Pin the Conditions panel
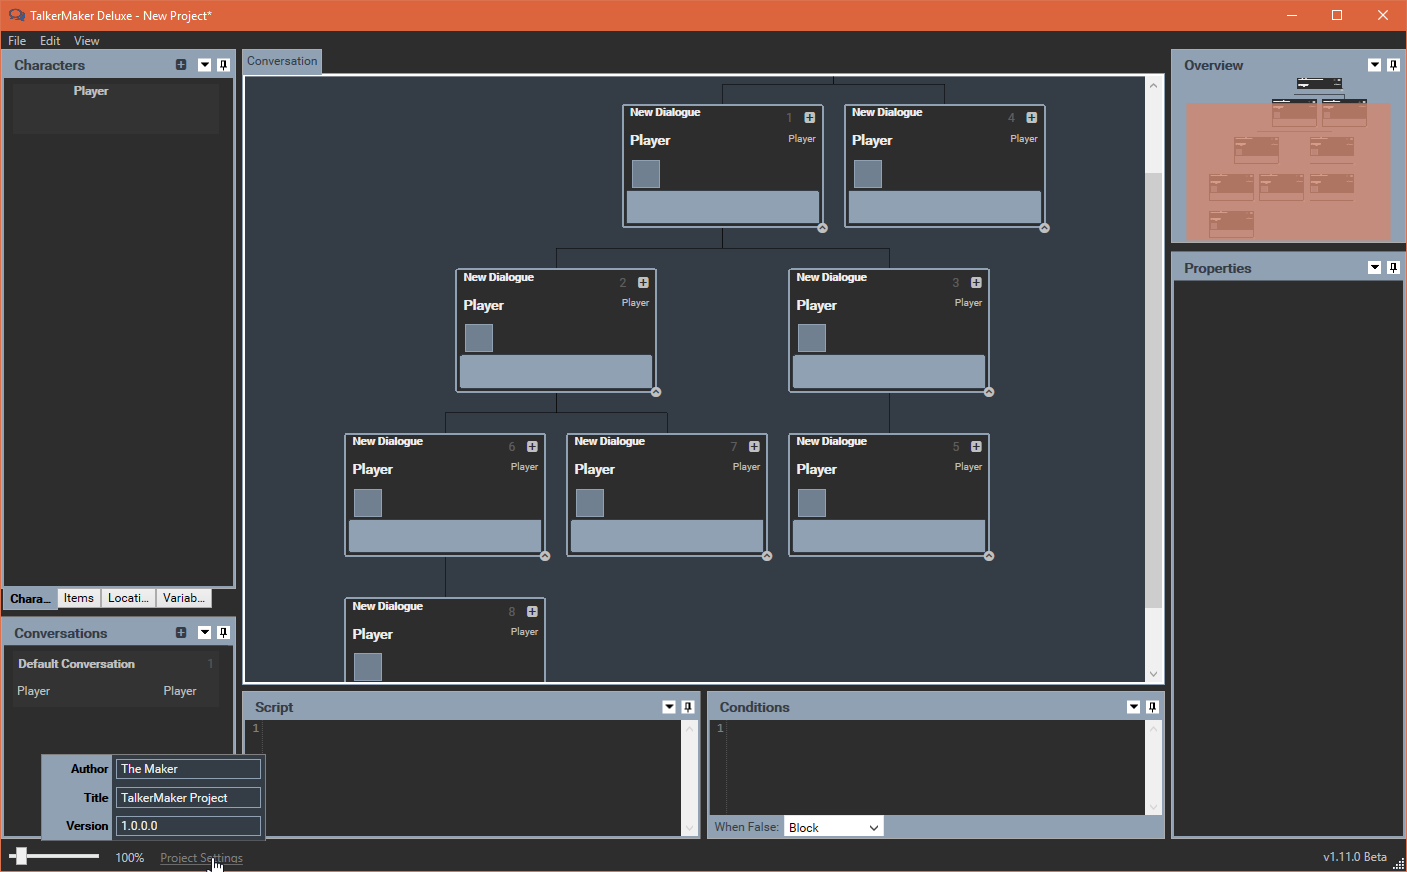 pos(1152,707)
